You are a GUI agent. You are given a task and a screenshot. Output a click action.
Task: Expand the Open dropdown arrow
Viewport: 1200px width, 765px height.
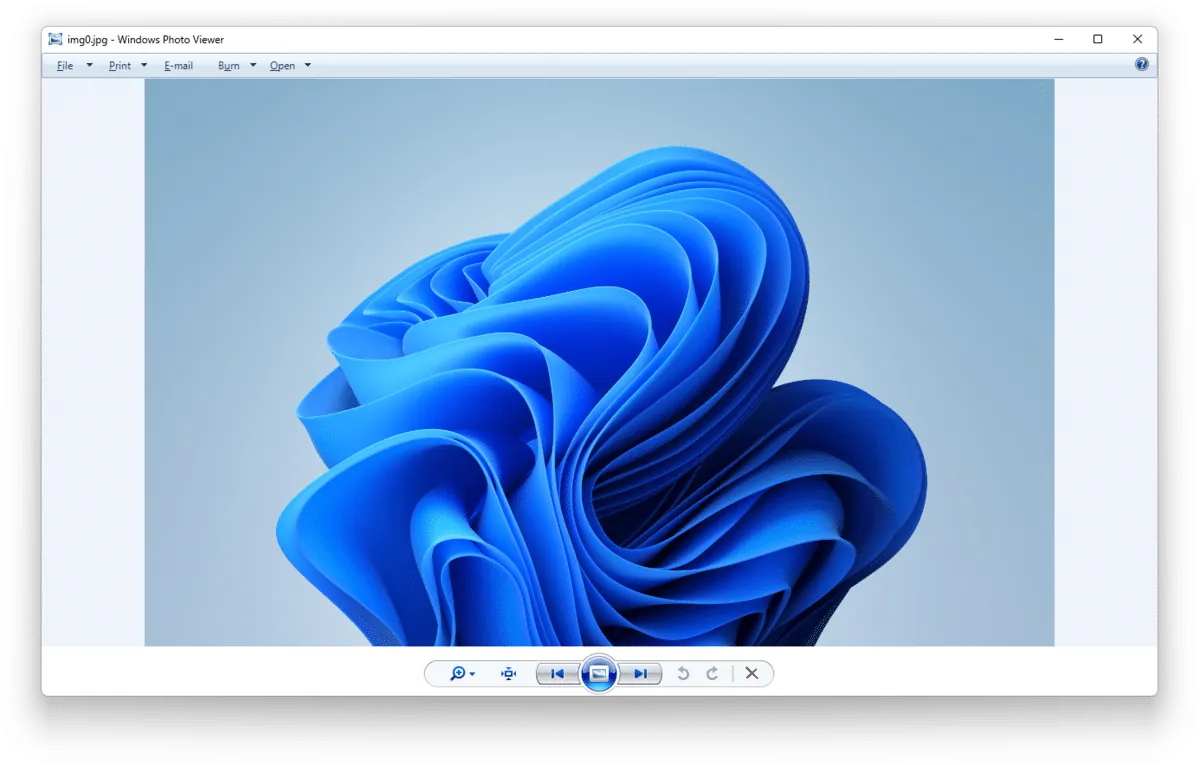point(308,66)
